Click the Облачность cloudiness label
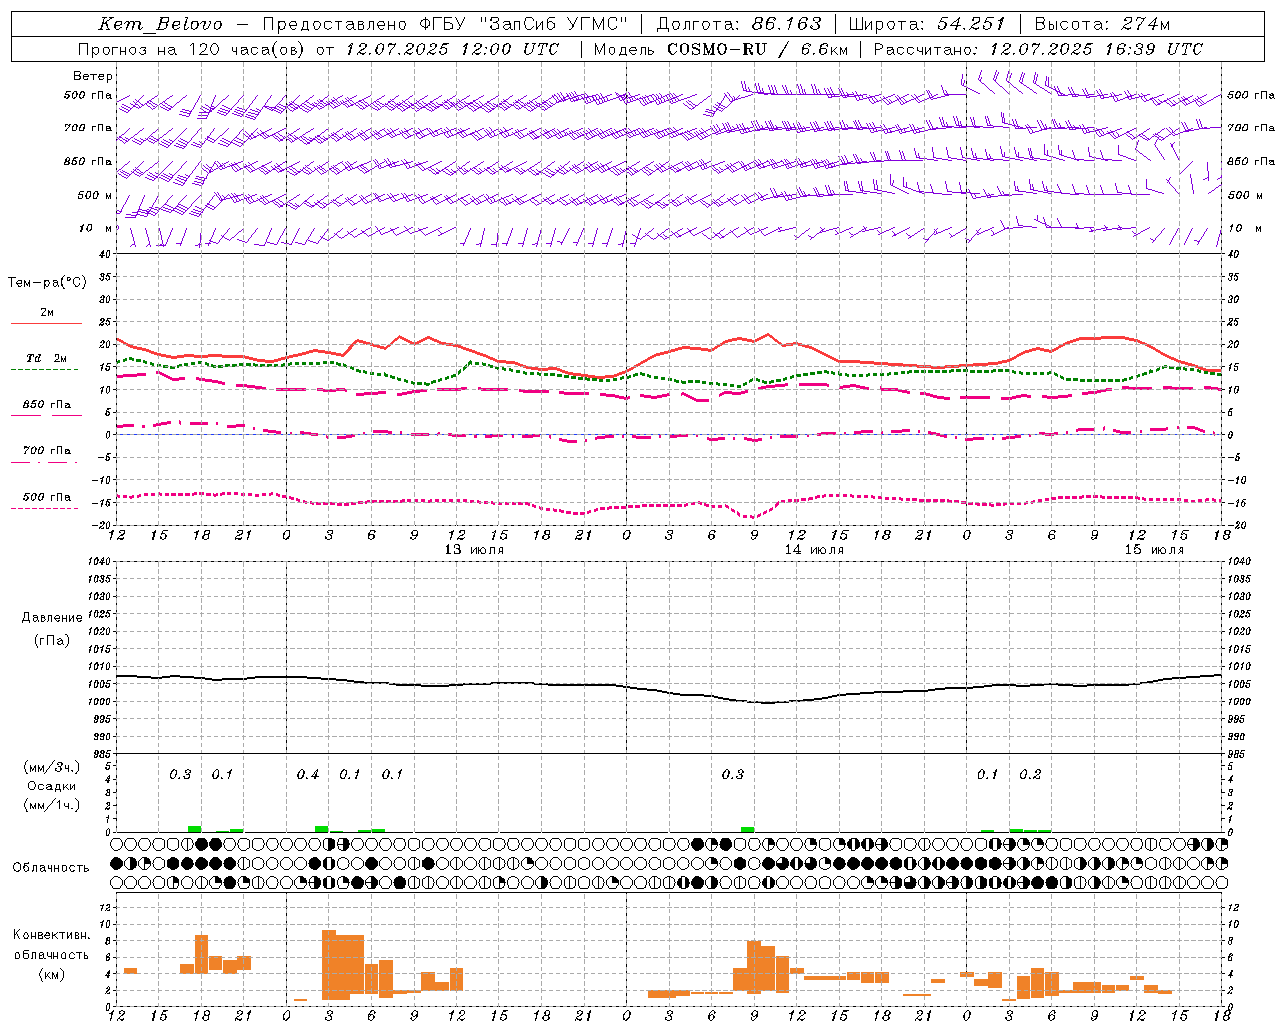 point(51,868)
